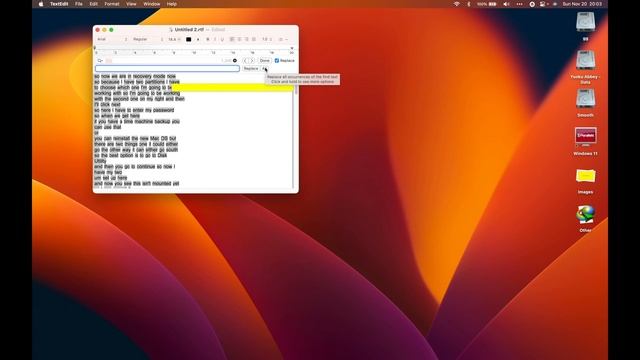Image resolution: width=640 pixels, height=360 pixels.
Task: Click into the find text field
Action: [x=167, y=60]
